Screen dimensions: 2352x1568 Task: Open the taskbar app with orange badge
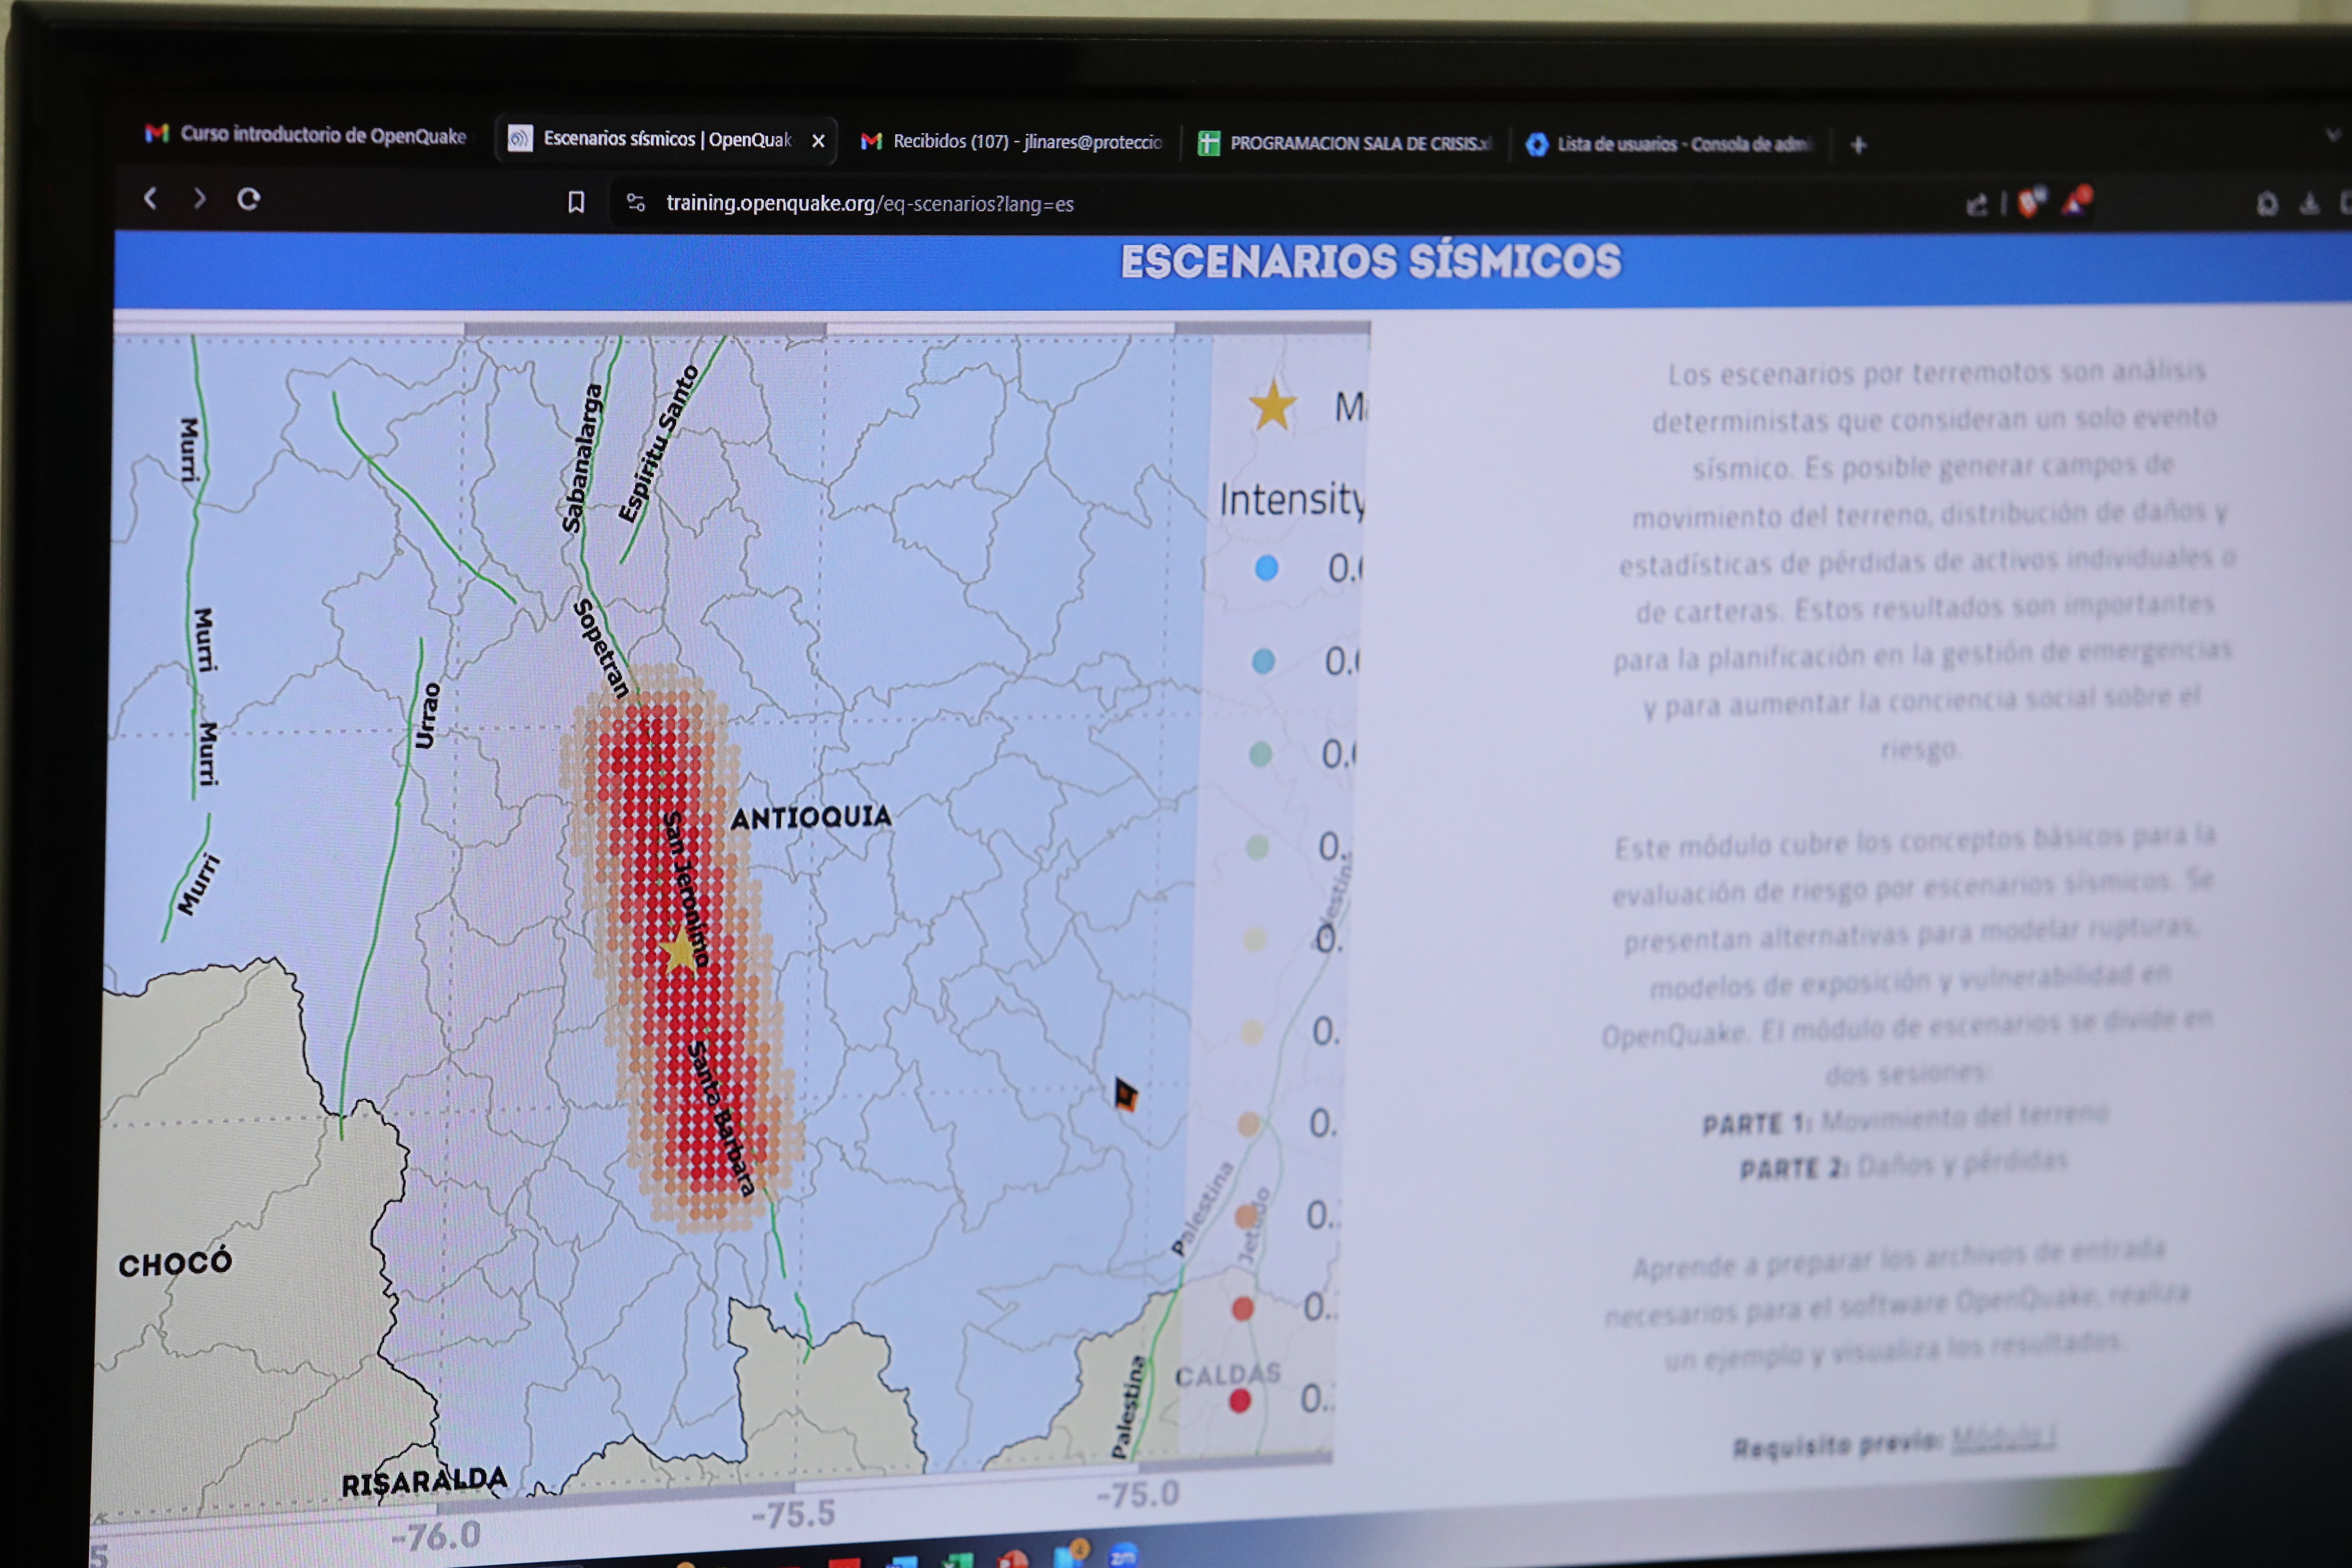[1070, 1554]
